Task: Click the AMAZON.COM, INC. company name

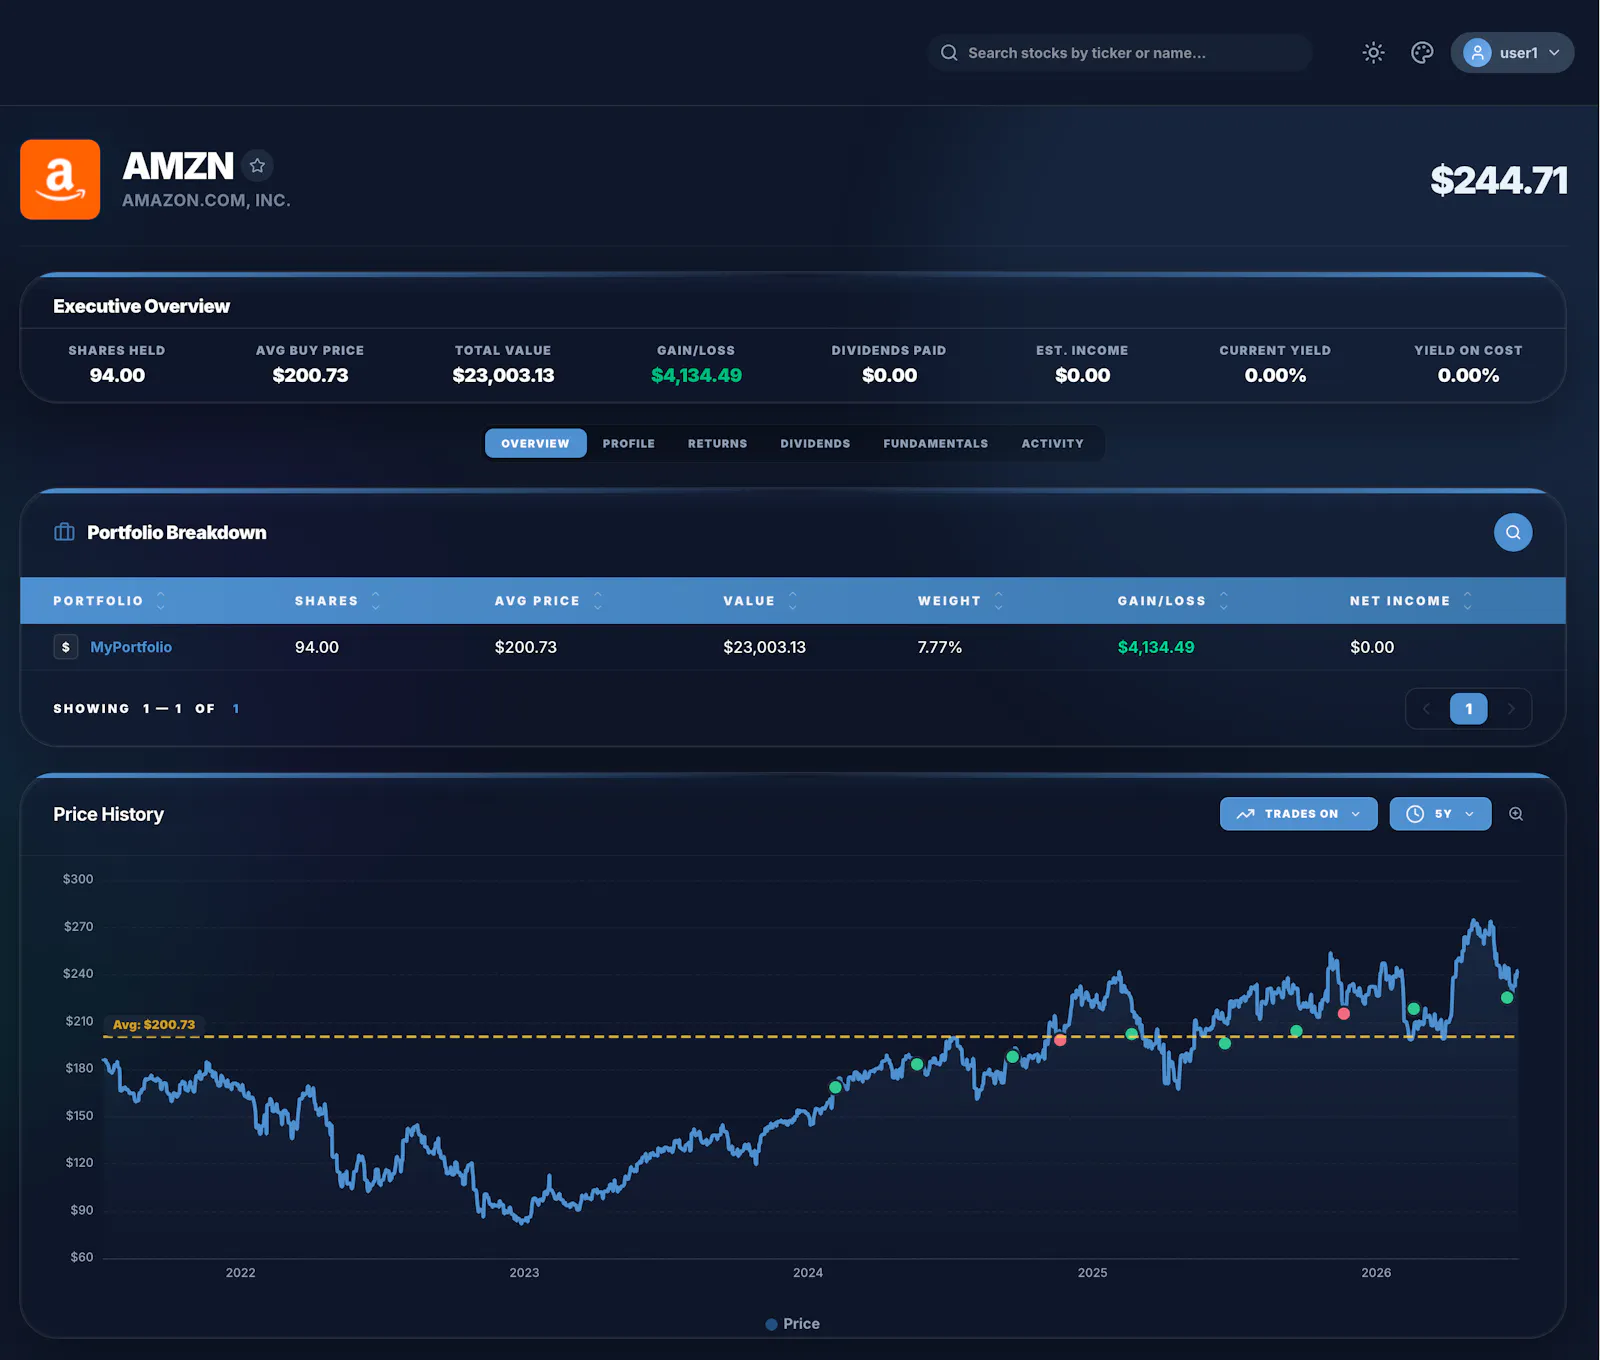Action: (x=206, y=200)
